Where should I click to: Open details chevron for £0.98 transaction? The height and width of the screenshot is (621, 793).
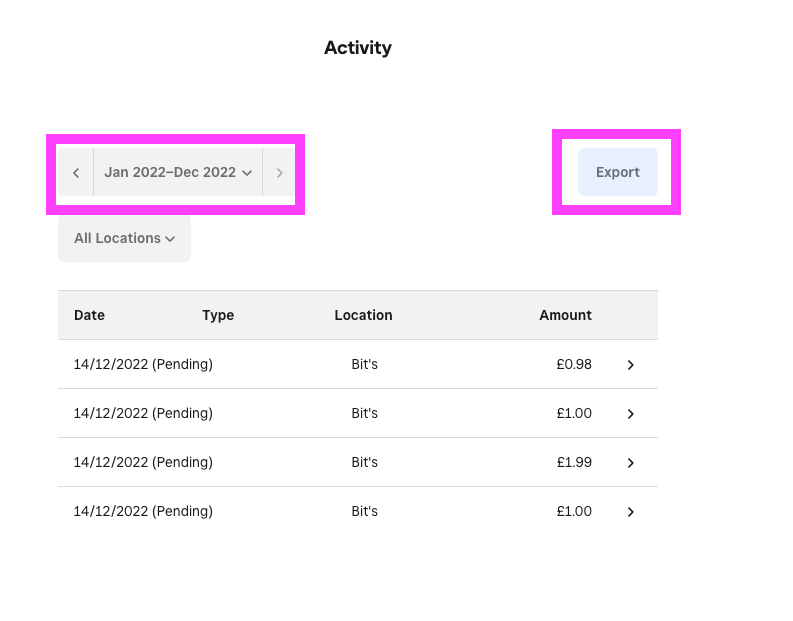(630, 365)
